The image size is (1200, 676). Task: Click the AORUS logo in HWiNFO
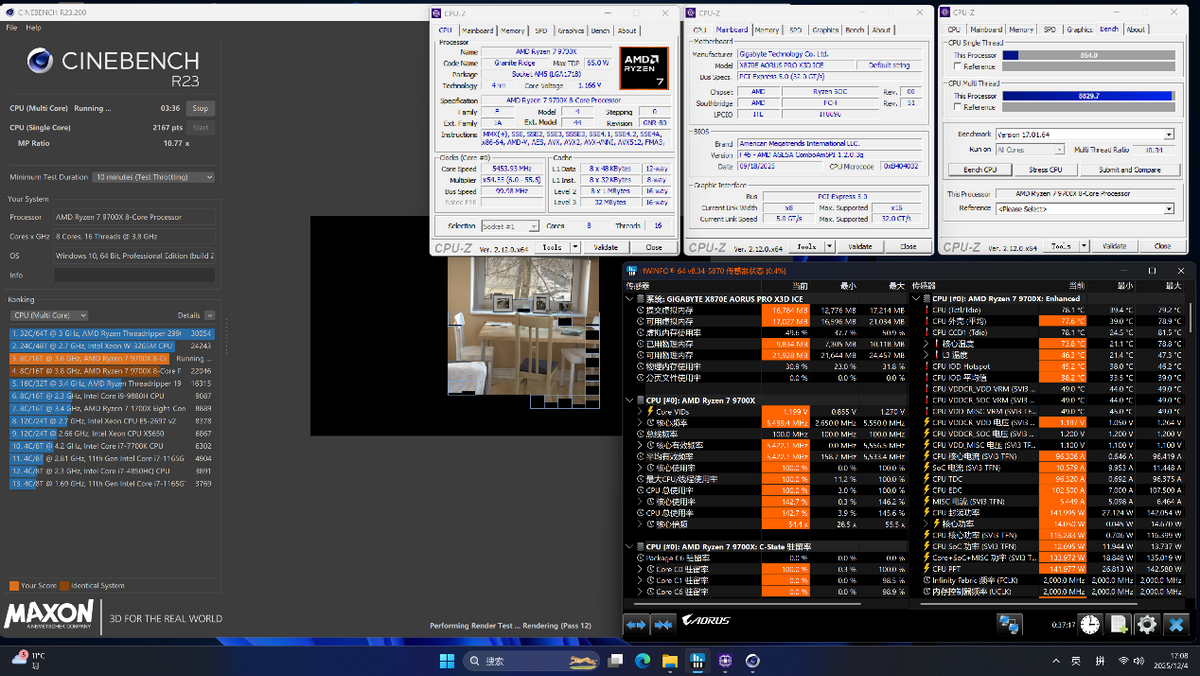click(x=705, y=622)
